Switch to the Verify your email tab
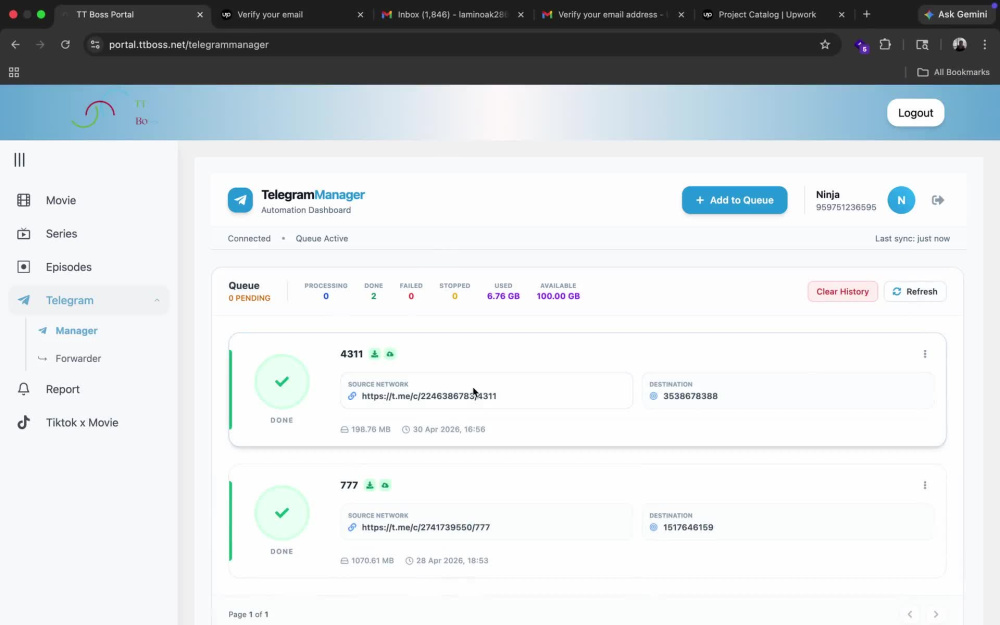The height and width of the screenshot is (625, 1000). pyautogui.click(x=291, y=15)
